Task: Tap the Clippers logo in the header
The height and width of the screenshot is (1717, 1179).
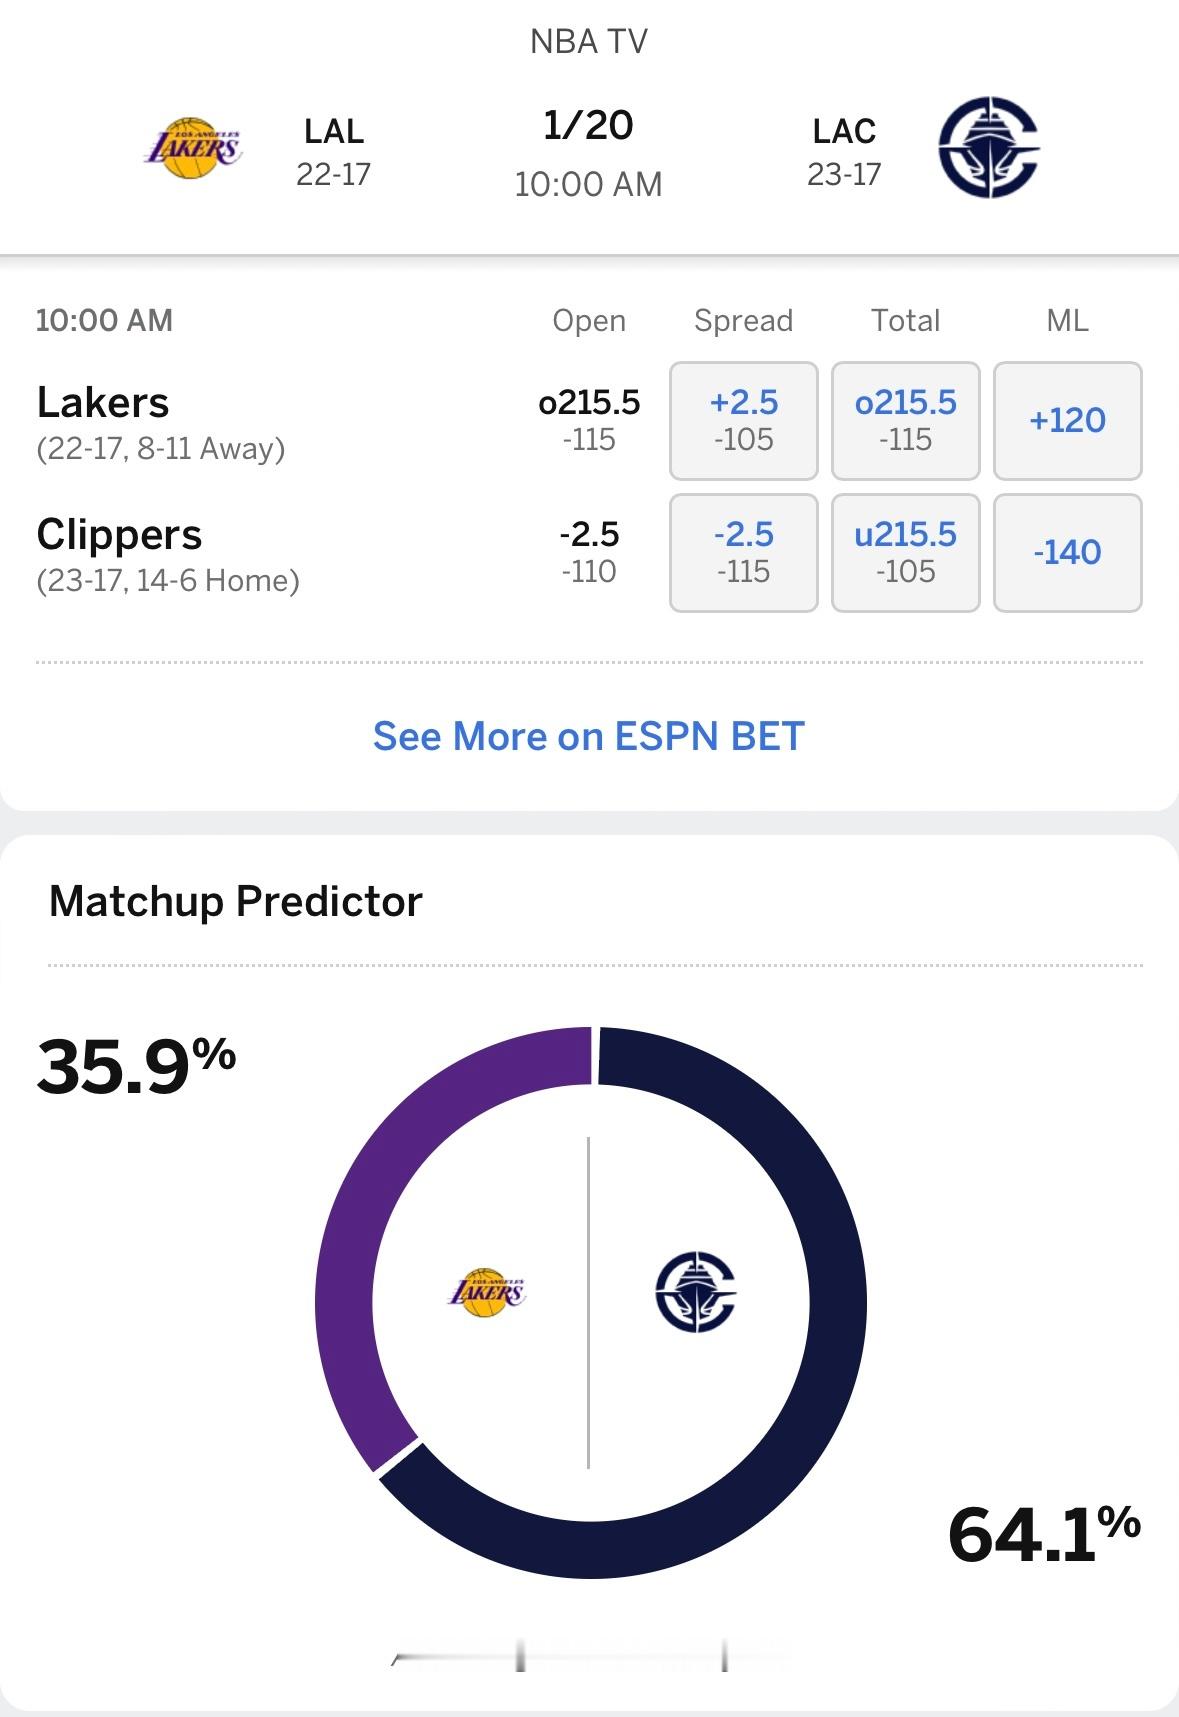Action: click(x=988, y=147)
